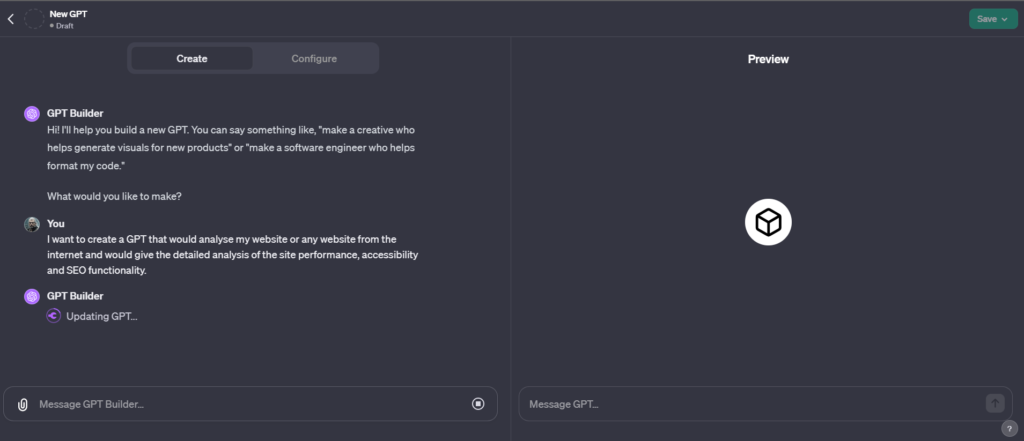Viewport: 1024px width, 441px height.
Task: Click the 'What would you like to make?' text
Action: click(114, 195)
